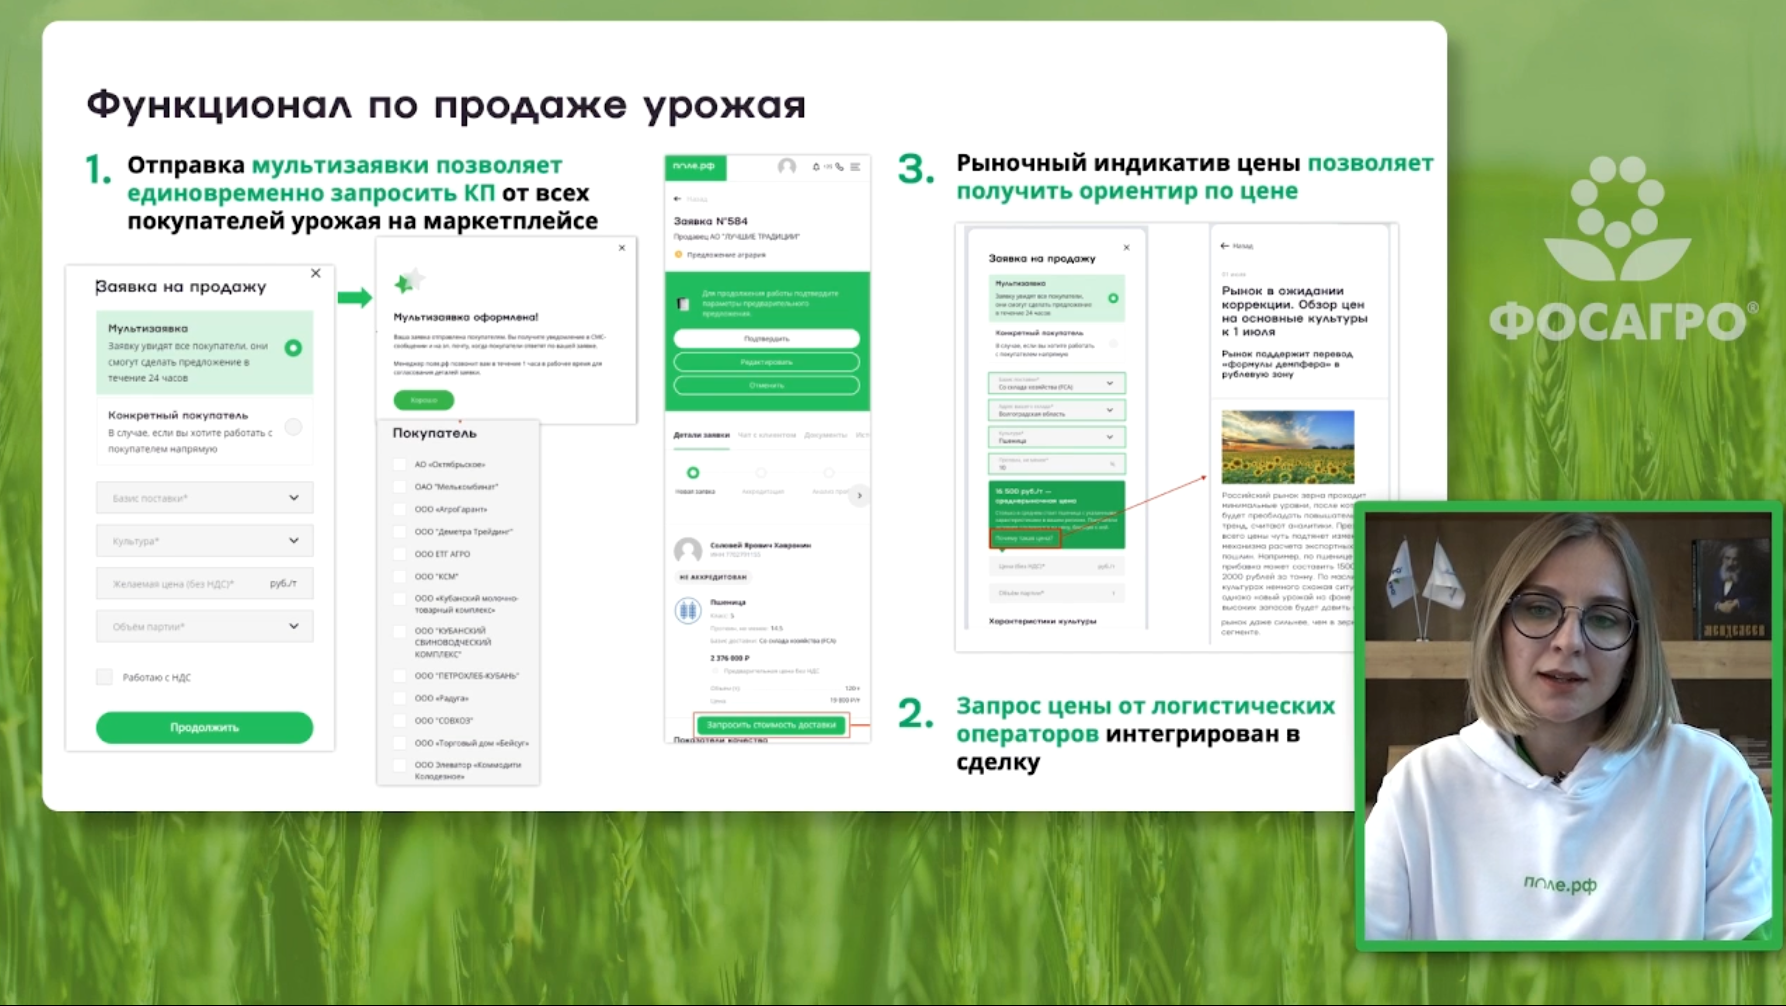Advance the status stepper with right arrow
The width and height of the screenshot is (1786, 1006).
tap(859, 495)
